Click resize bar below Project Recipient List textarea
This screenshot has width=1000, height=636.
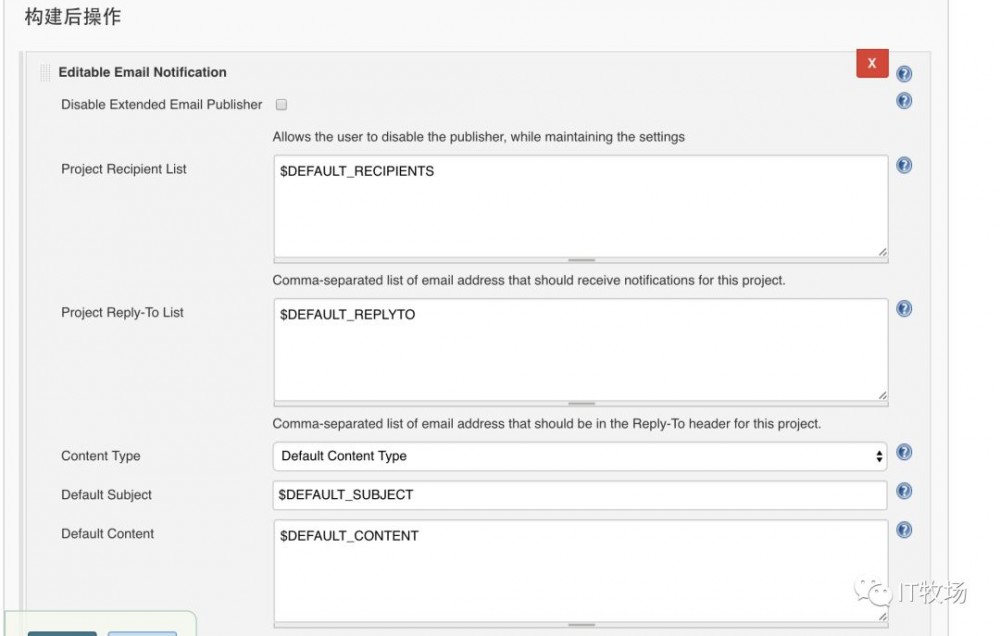(581, 260)
